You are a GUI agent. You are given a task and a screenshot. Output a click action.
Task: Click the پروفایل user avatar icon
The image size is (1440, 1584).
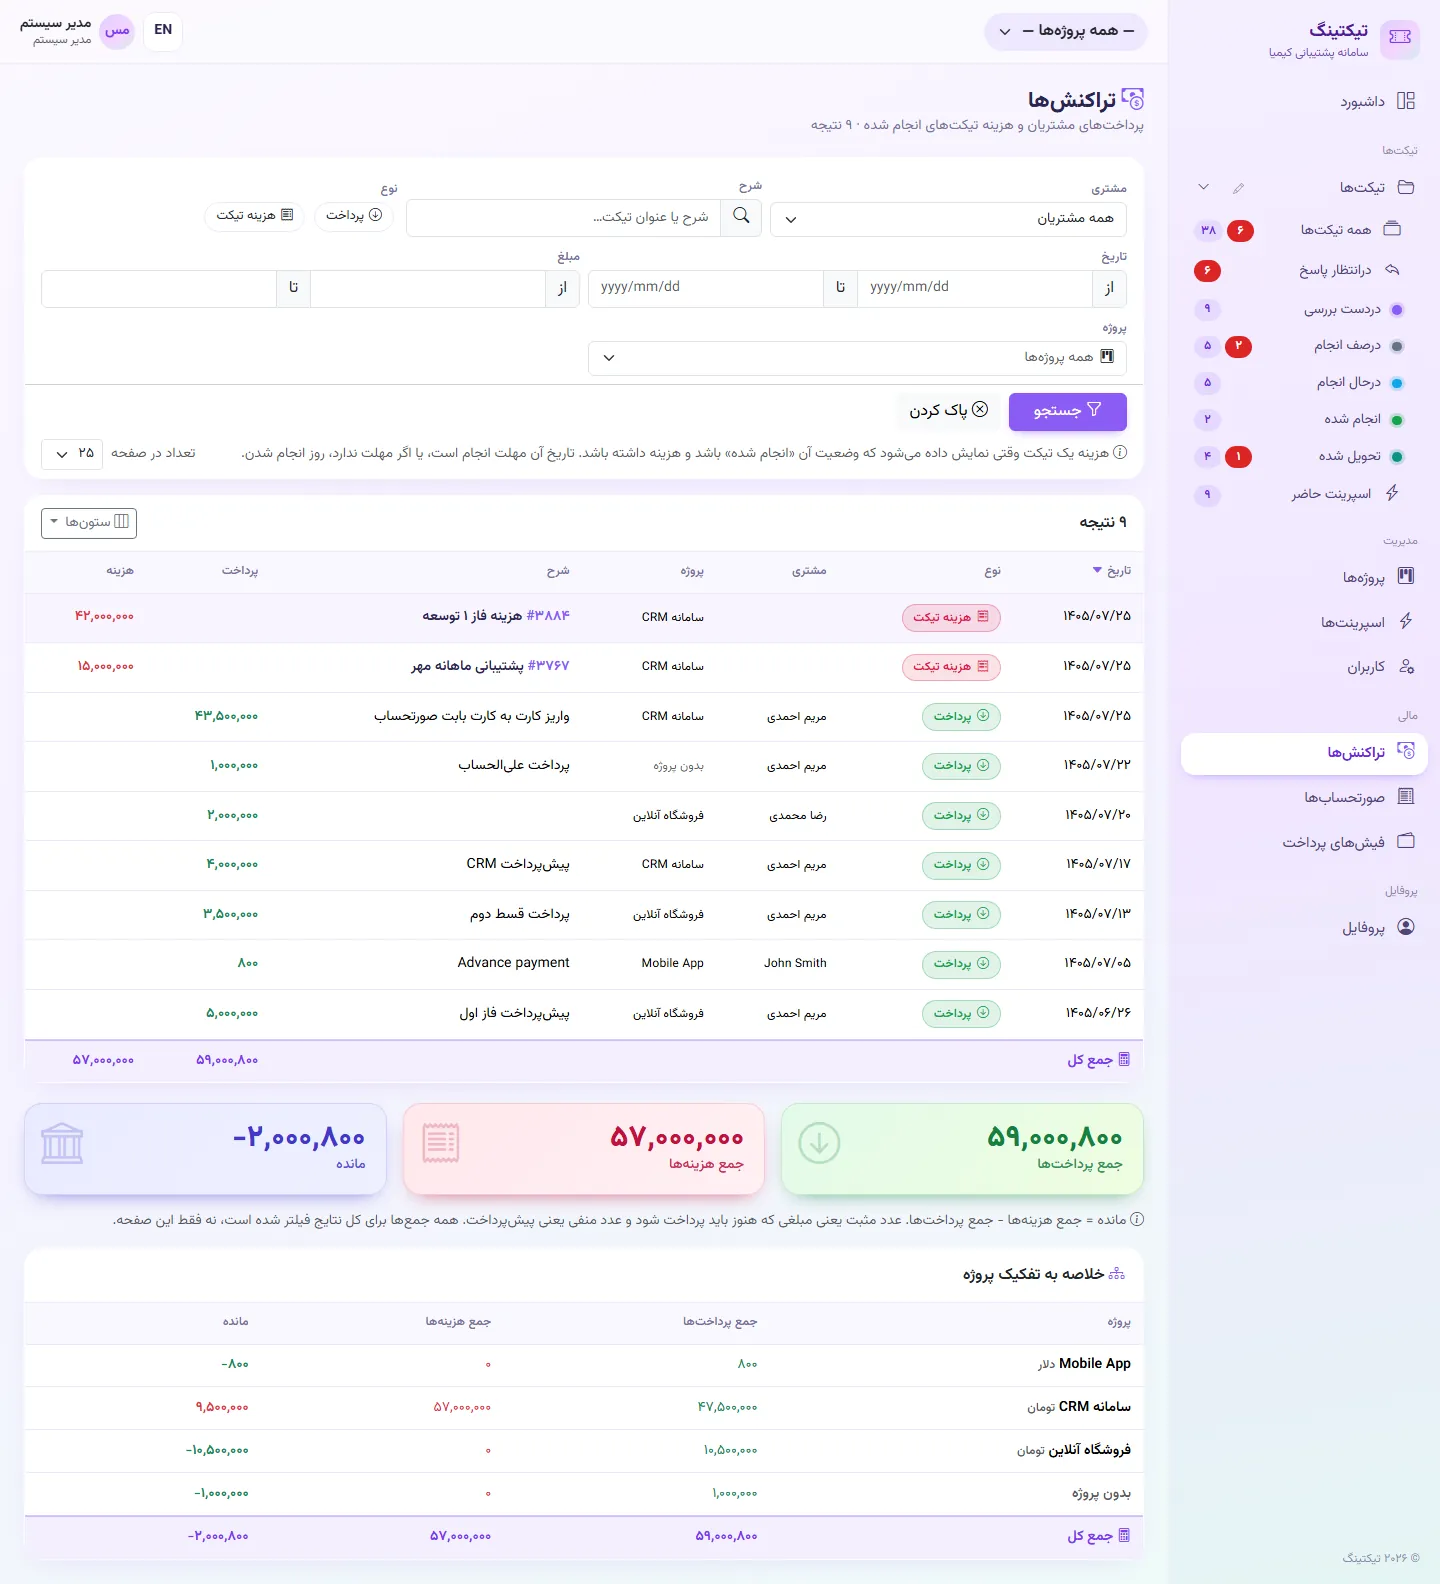click(1405, 927)
